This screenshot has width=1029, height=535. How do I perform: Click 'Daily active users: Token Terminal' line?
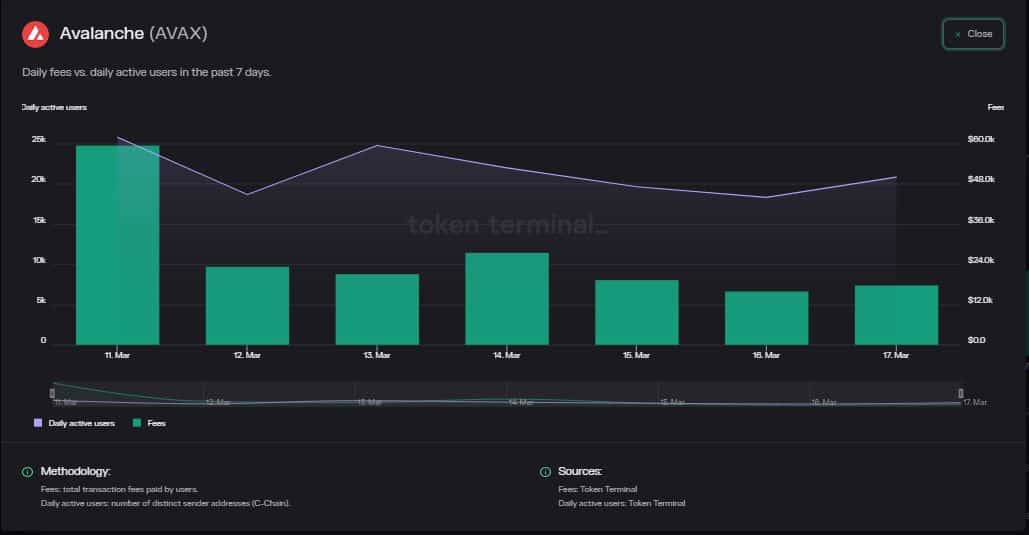click(621, 503)
